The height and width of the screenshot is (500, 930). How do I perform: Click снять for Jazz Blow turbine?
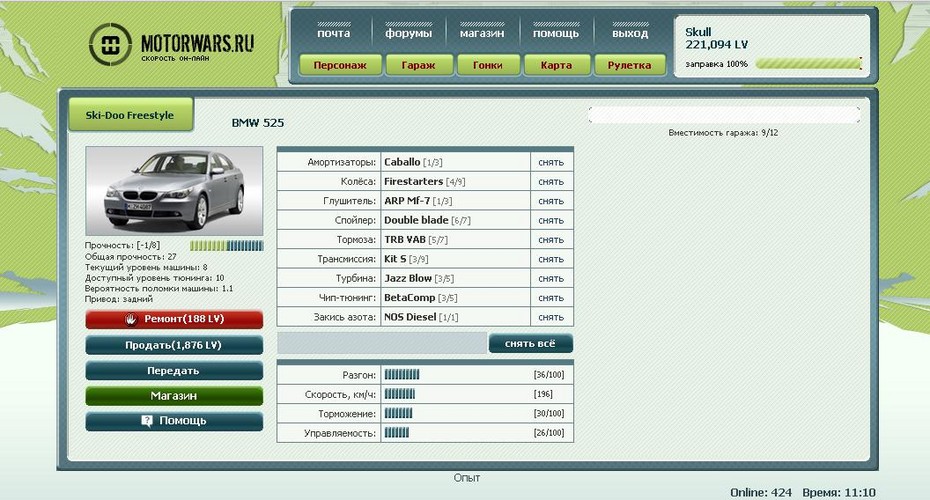coord(551,279)
